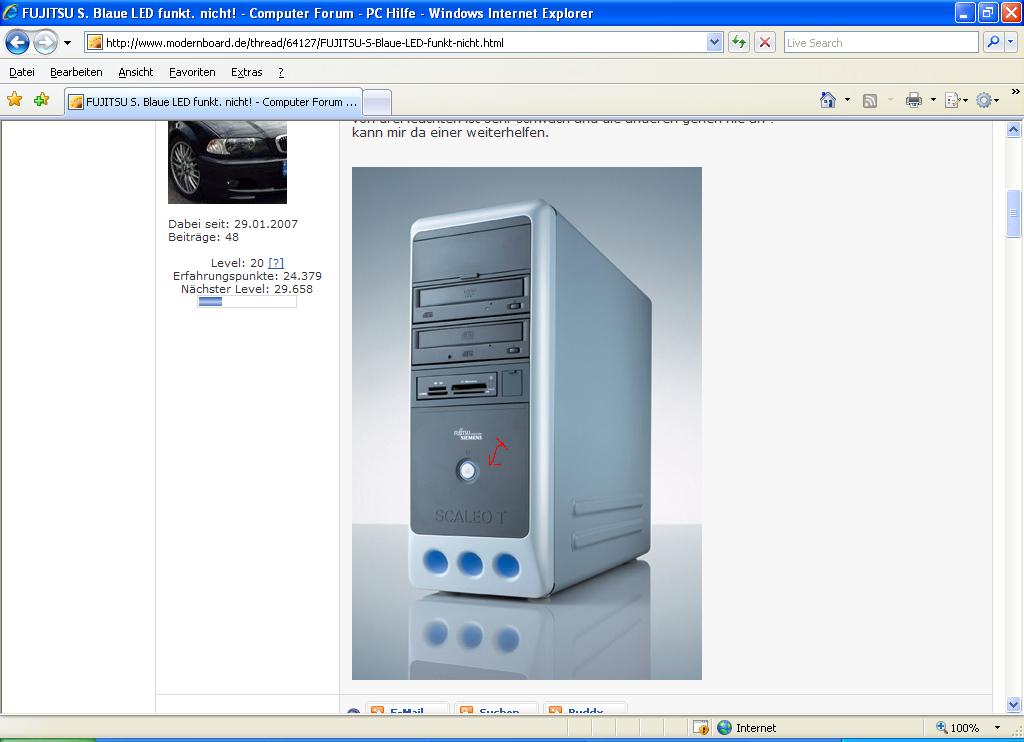The height and width of the screenshot is (742, 1024).
Task: Click the Back navigation arrow
Action: coord(18,42)
